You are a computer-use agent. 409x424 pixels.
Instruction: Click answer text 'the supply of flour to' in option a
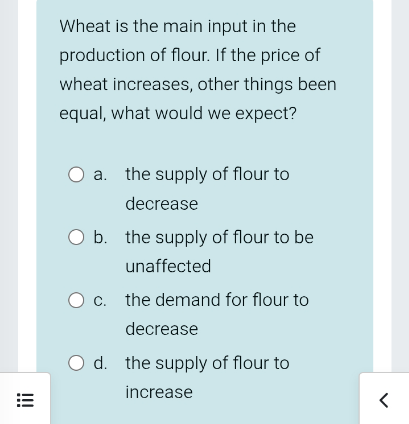207,175
